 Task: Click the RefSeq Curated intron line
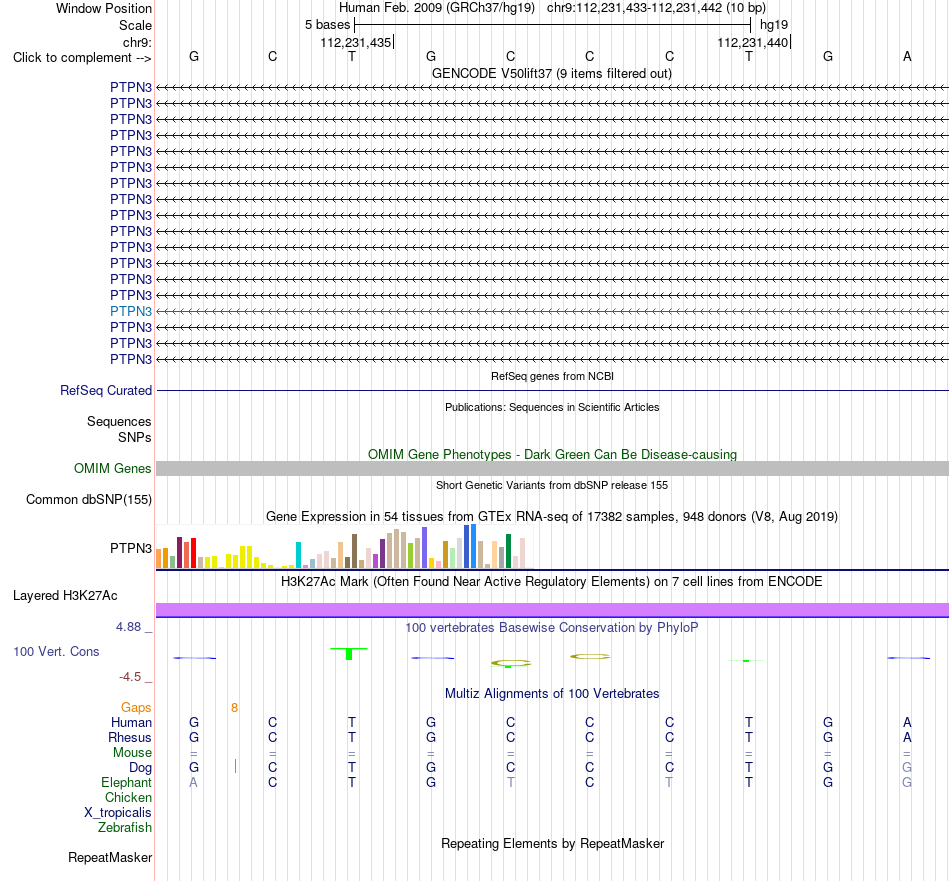552,390
